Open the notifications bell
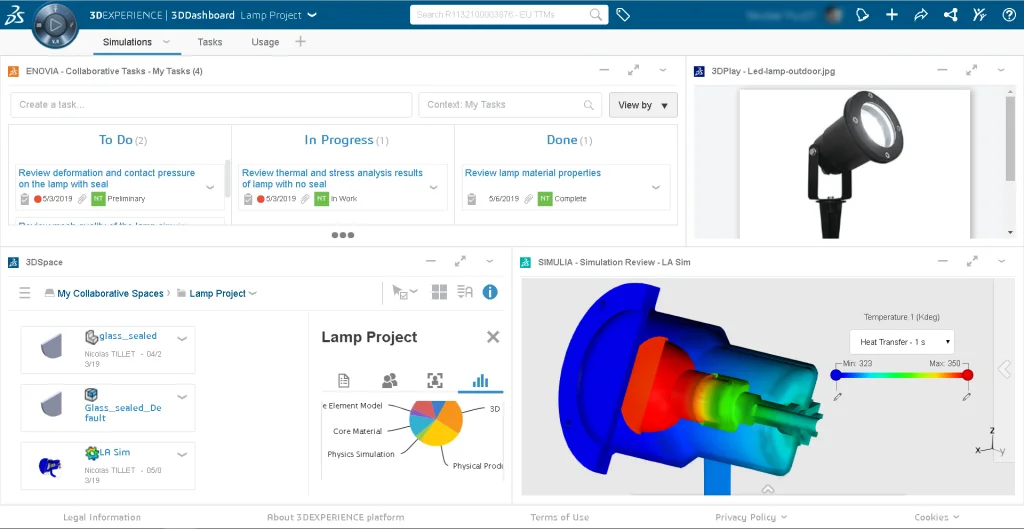The height and width of the screenshot is (529, 1024). coord(863,15)
